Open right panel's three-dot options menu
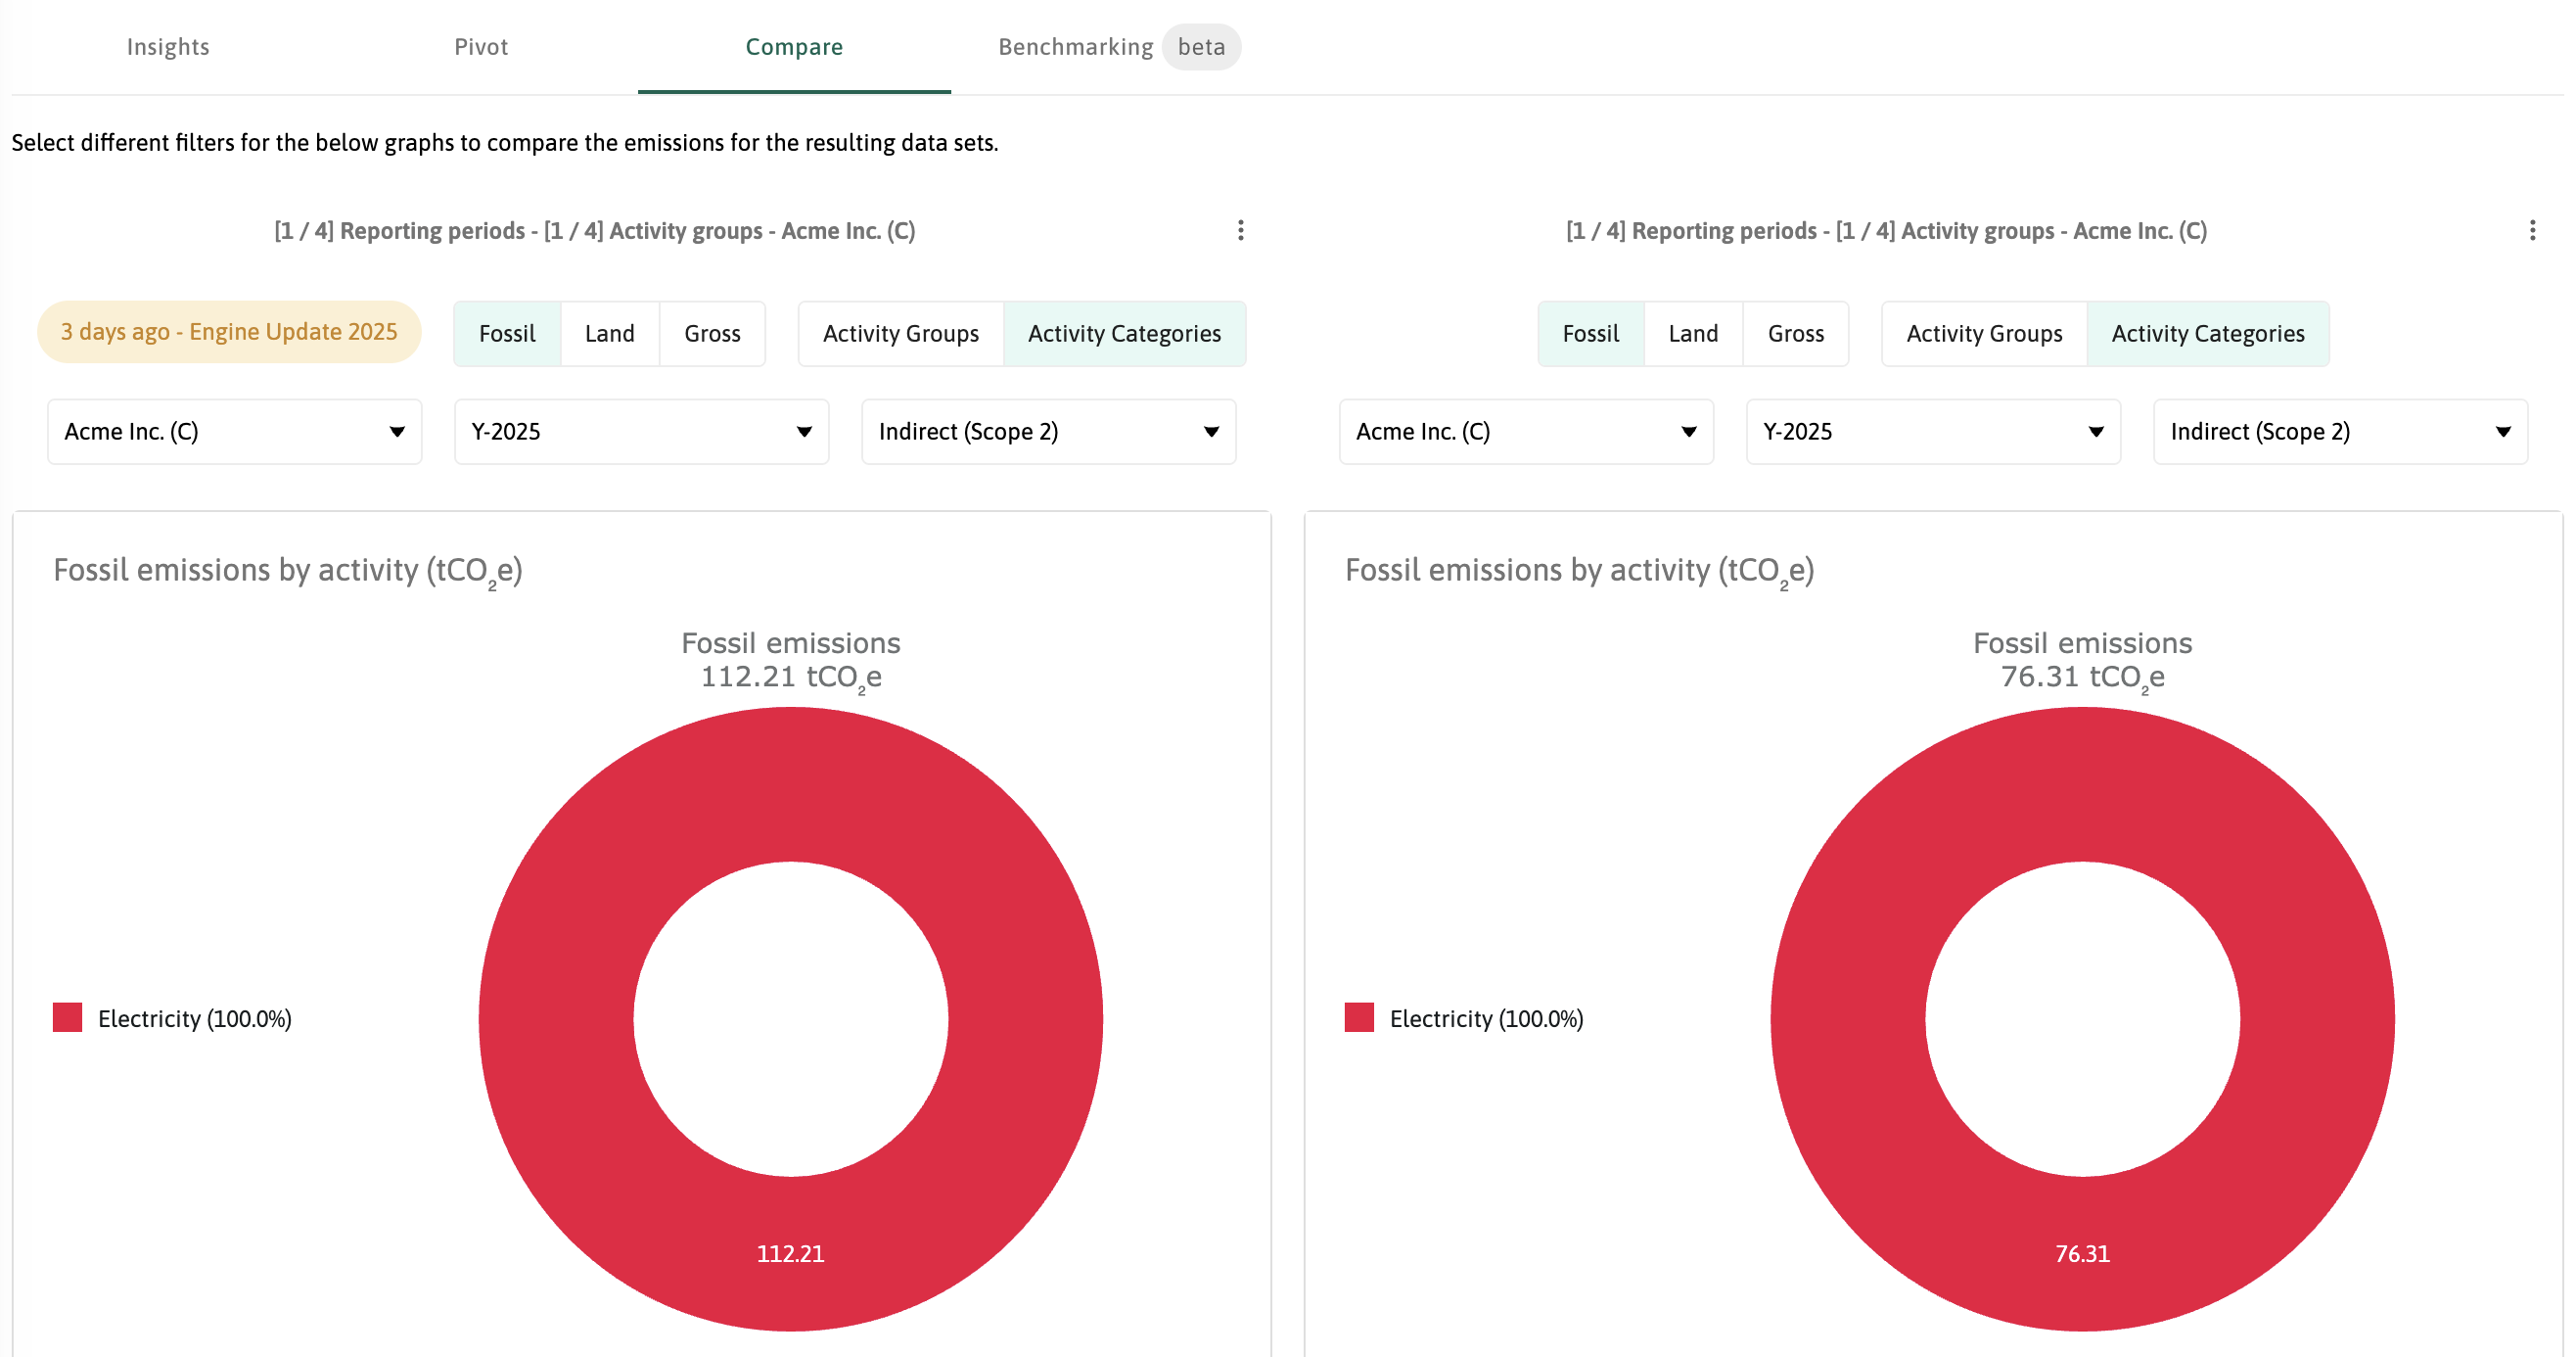 coord(2531,231)
